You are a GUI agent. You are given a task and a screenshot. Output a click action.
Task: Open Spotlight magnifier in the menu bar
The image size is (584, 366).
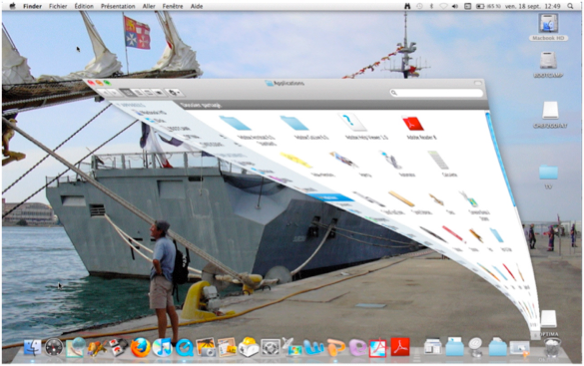coord(570,6)
